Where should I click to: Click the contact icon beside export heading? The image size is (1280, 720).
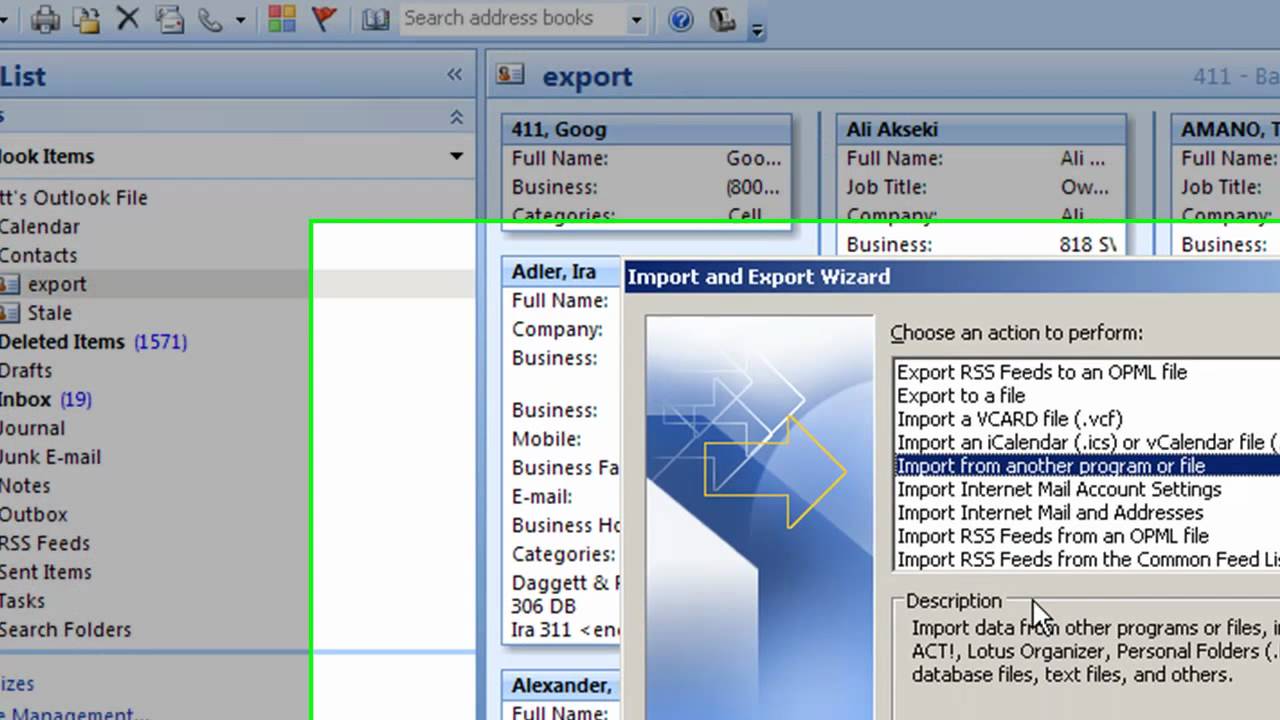[510, 75]
